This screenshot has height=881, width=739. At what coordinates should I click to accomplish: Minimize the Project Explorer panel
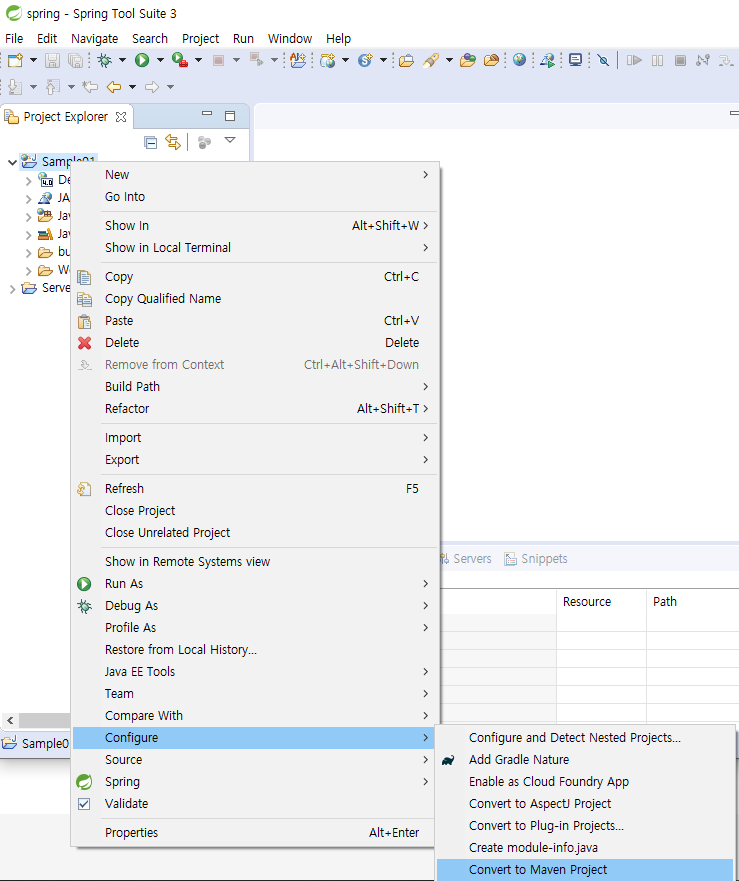point(207,114)
